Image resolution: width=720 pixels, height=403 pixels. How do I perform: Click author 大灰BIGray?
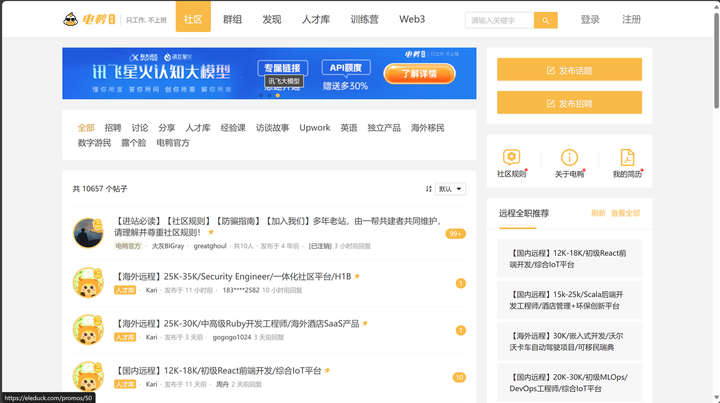point(168,246)
